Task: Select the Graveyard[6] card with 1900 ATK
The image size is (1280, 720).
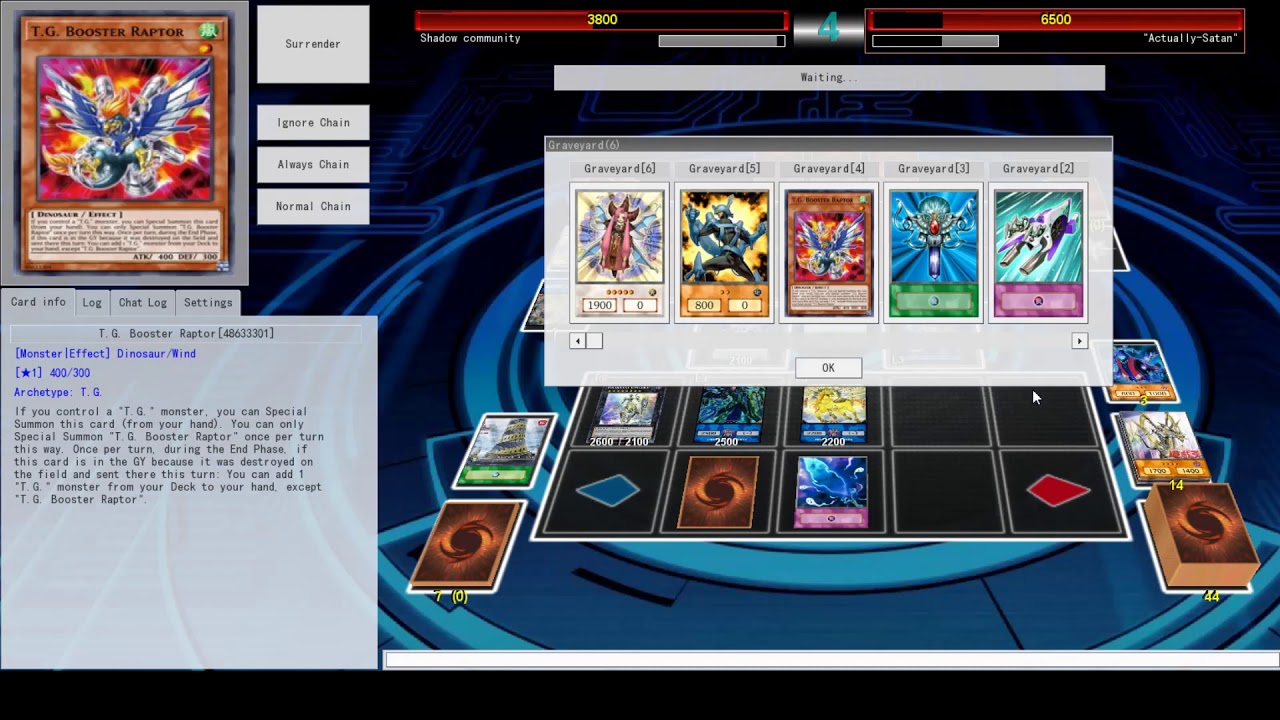Action: (x=619, y=252)
